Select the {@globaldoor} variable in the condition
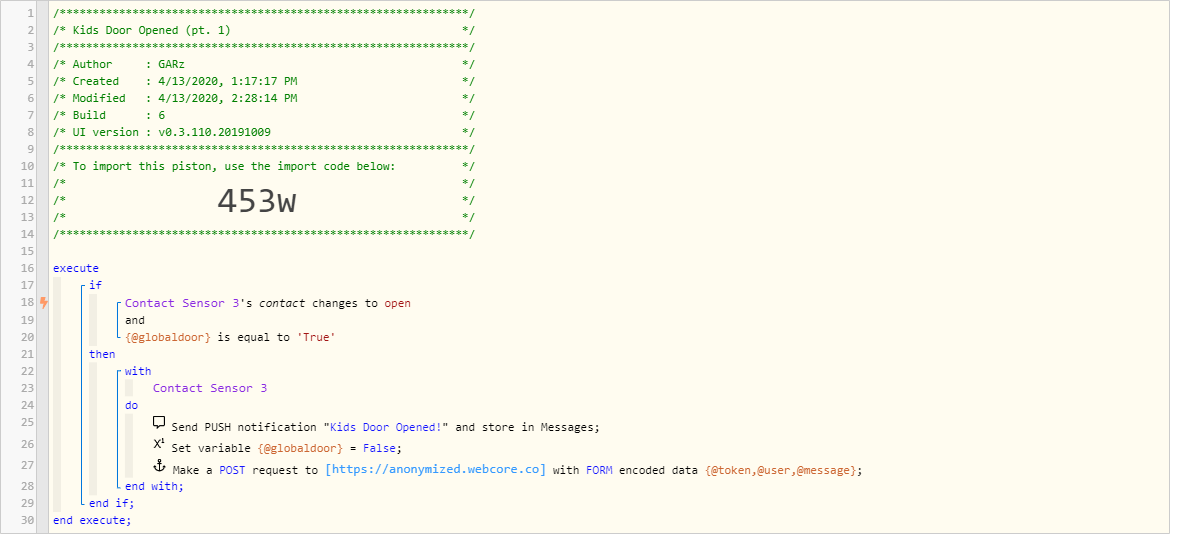 coord(168,337)
